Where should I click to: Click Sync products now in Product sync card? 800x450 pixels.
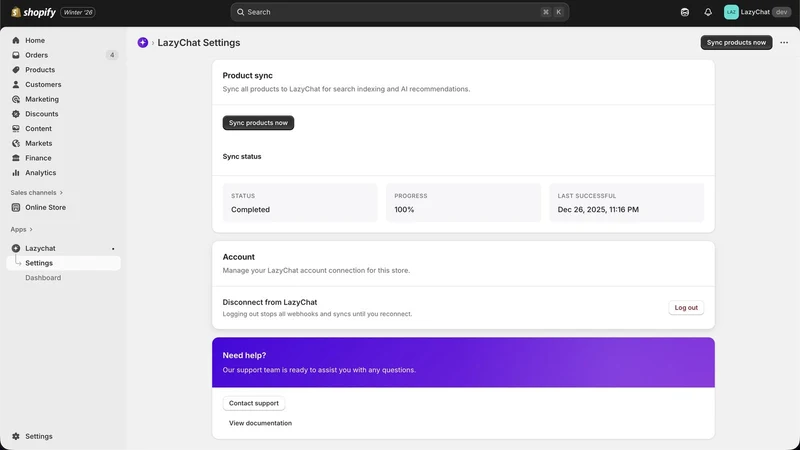[x=258, y=123]
